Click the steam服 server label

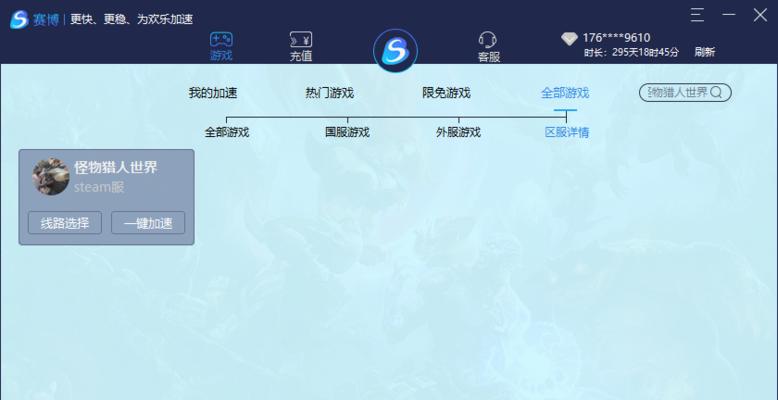[x=99, y=188]
